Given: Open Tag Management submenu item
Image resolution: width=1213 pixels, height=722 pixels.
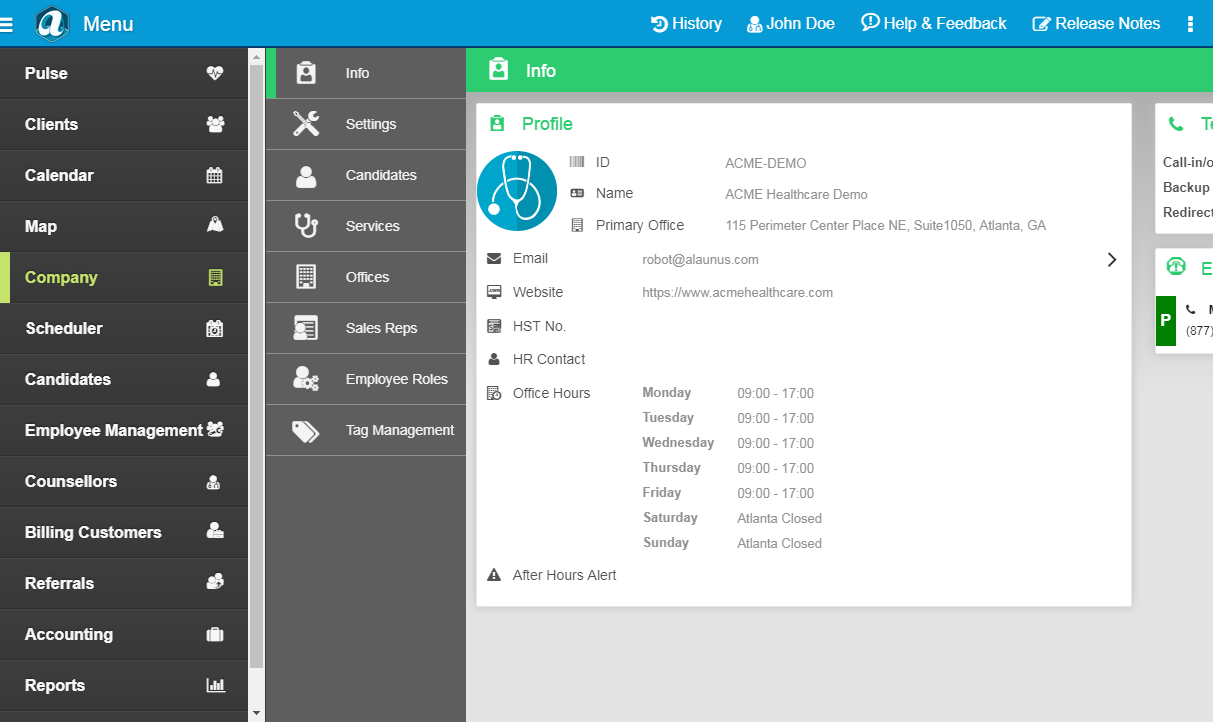Looking at the screenshot, I should [366, 430].
